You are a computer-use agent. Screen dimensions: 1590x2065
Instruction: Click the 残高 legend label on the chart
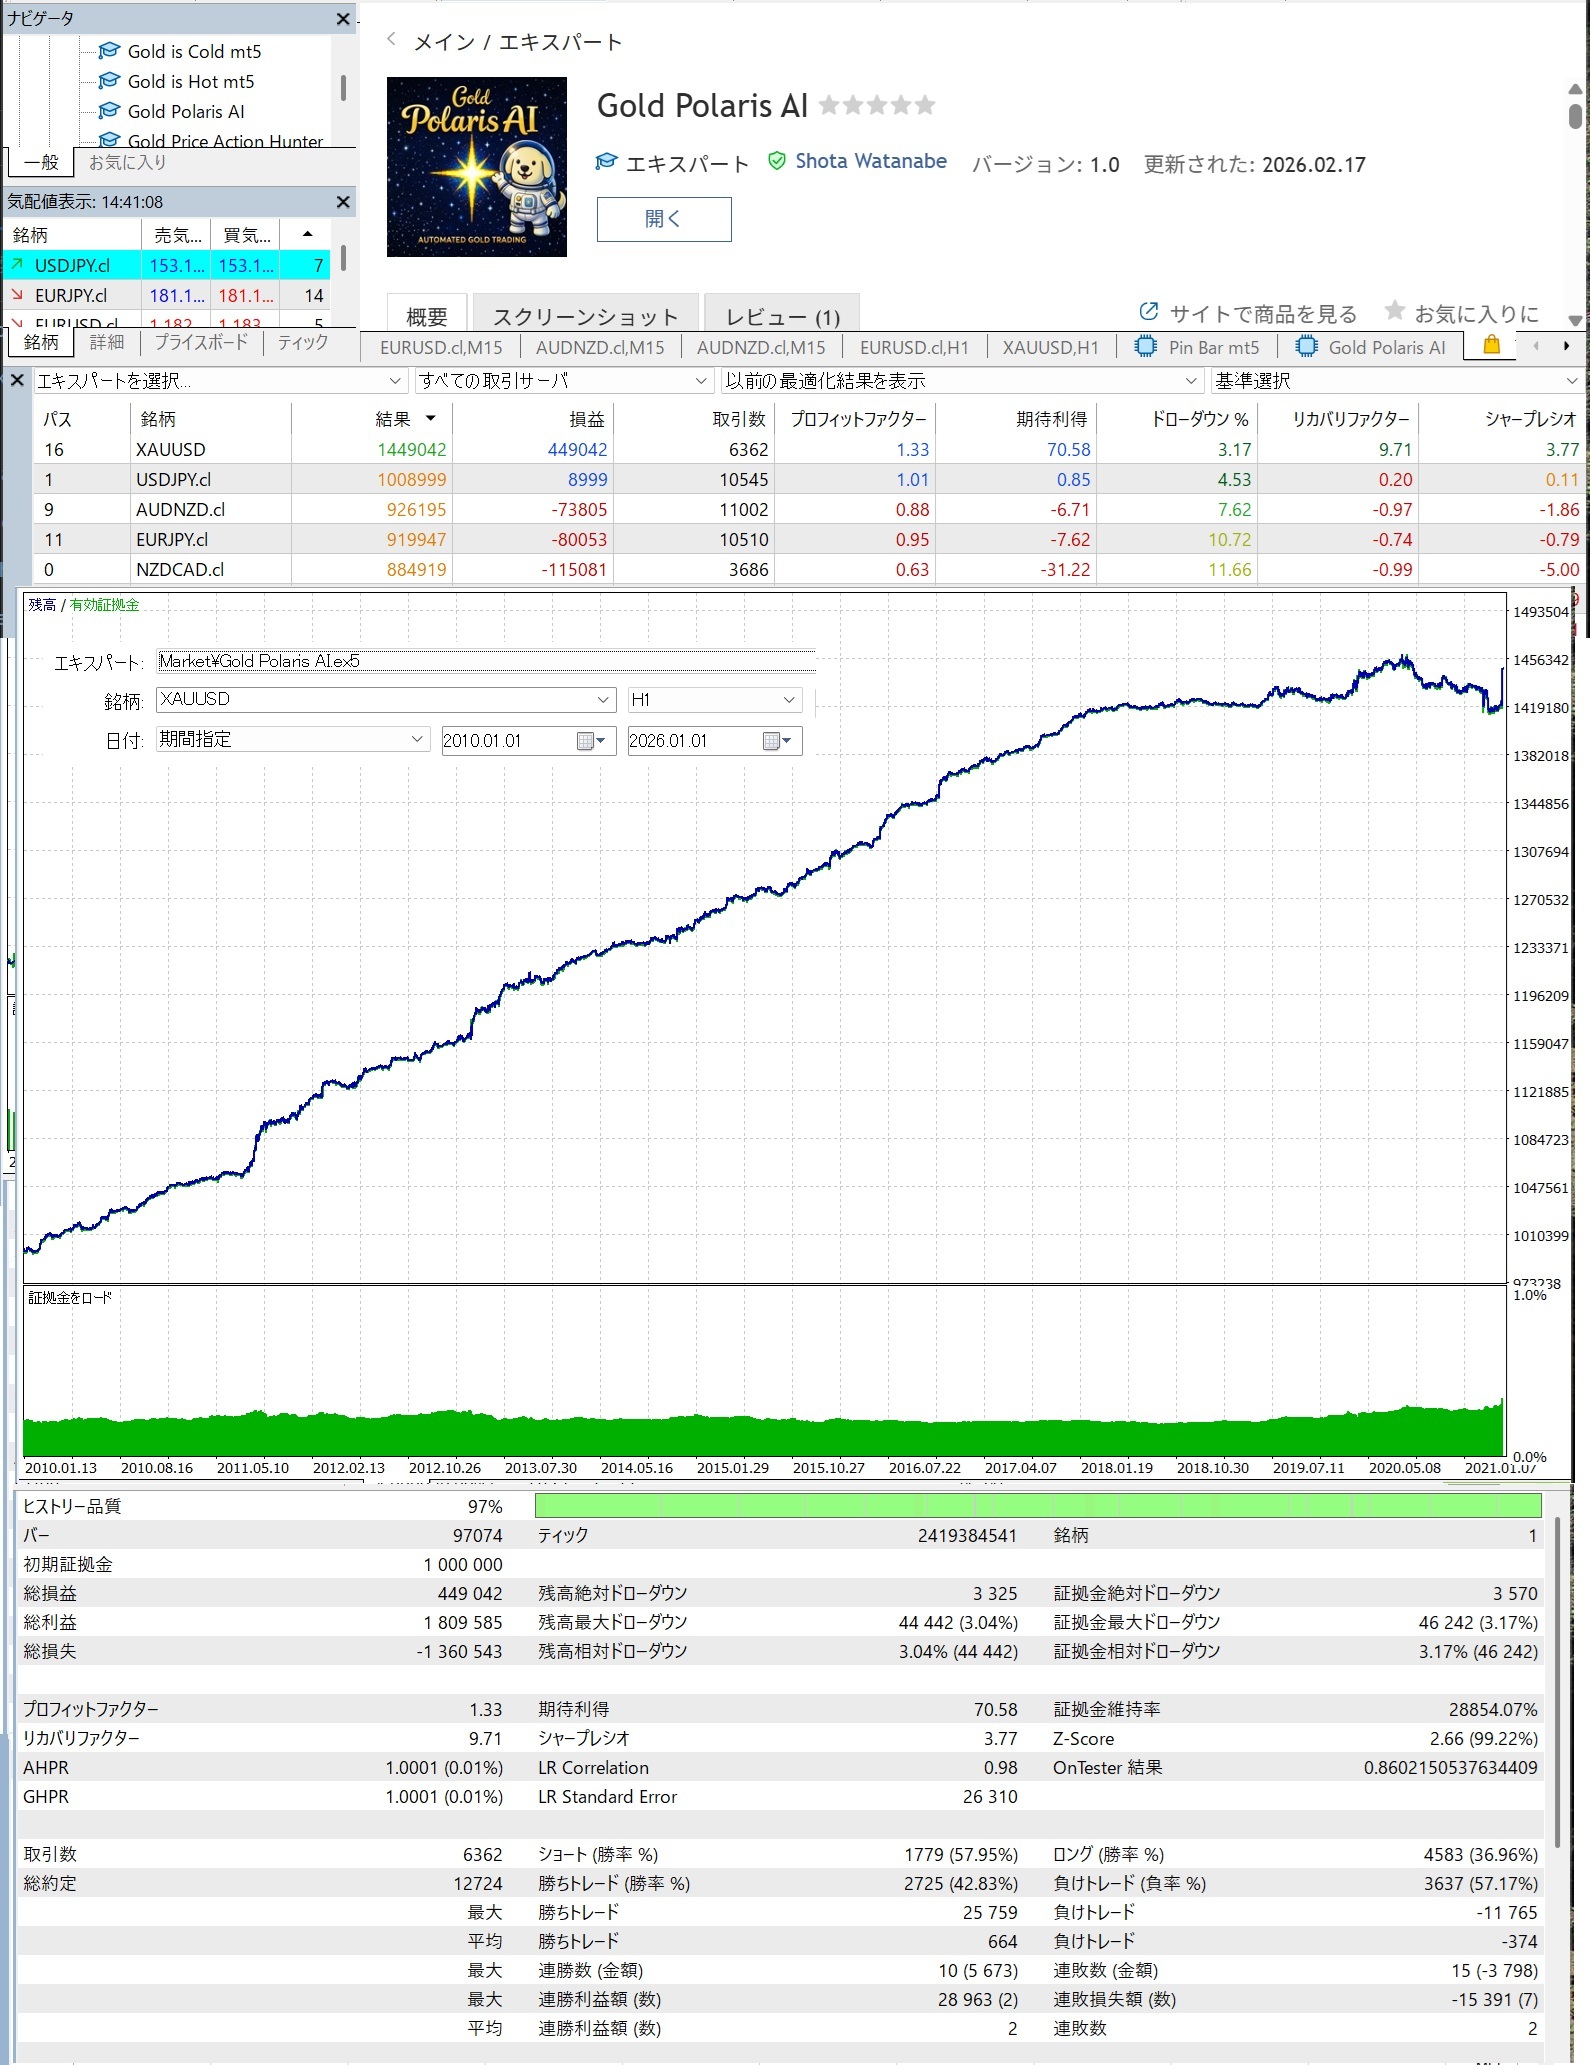(42, 605)
